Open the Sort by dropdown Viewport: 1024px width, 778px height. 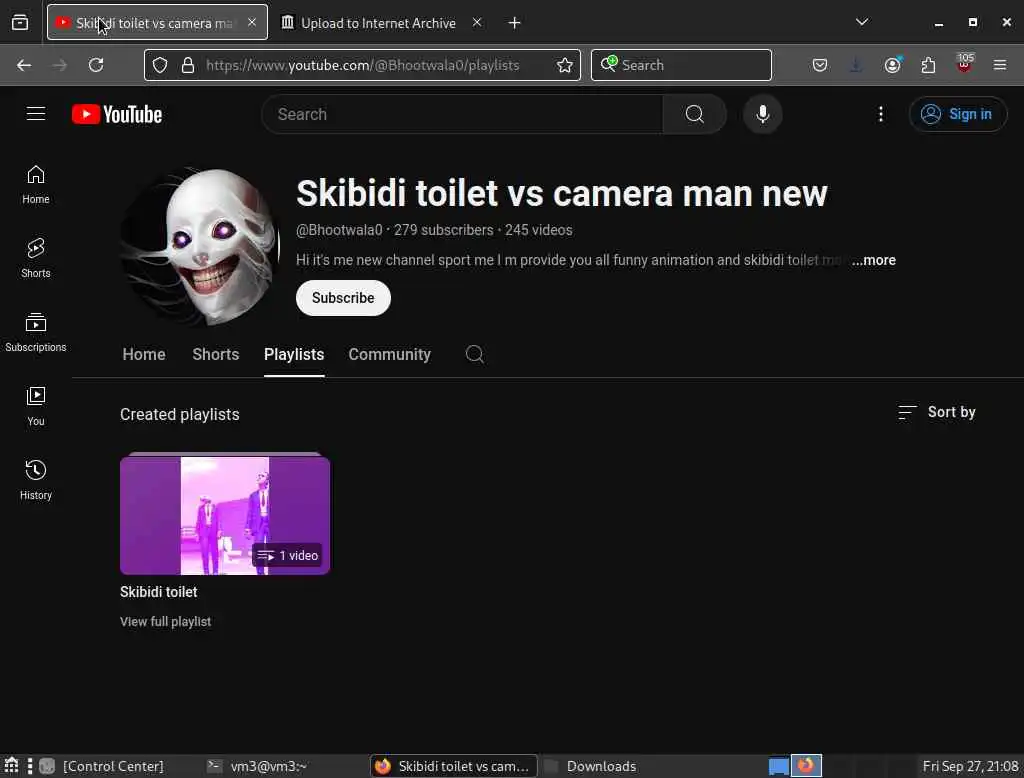click(x=936, y=412)
